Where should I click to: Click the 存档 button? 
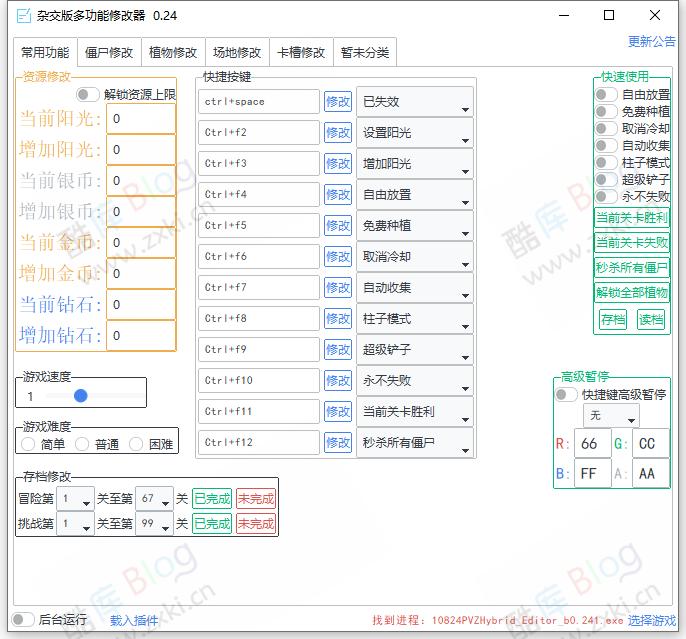point(612,320)
